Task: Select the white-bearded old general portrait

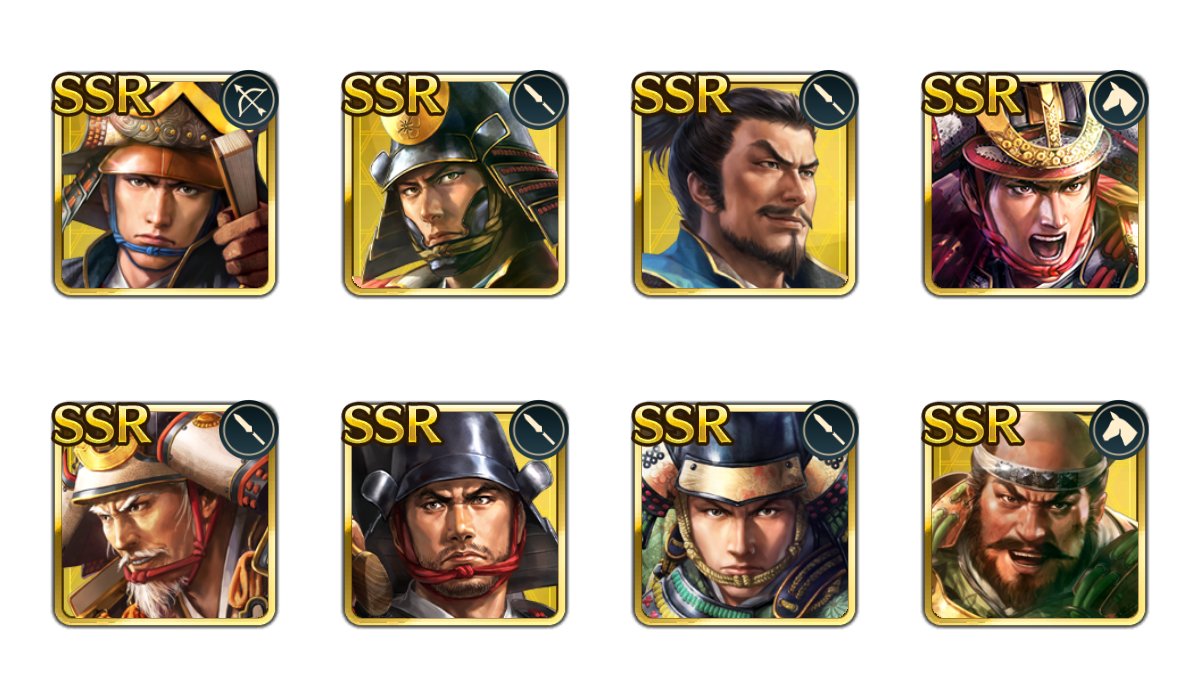Action: (164, 518)
